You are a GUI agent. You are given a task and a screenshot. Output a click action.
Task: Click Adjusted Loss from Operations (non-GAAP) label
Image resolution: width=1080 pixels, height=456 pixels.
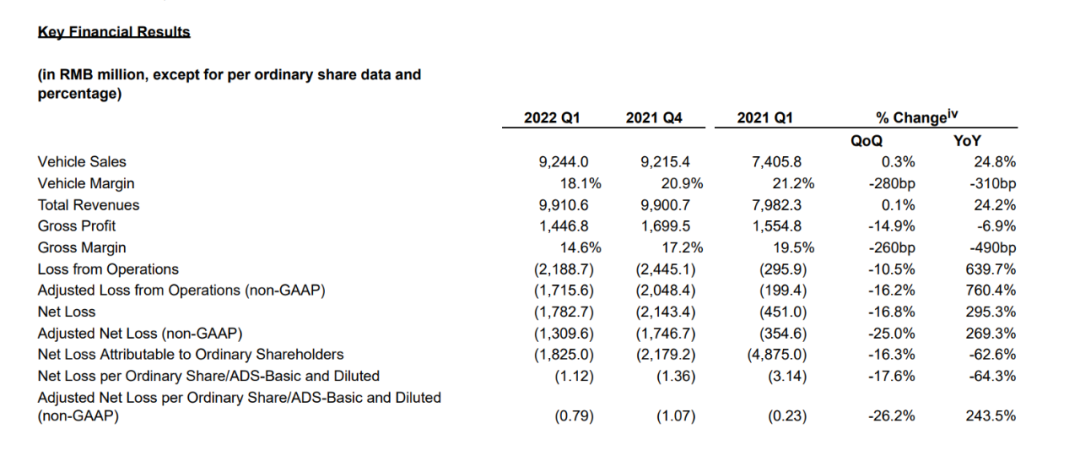181,290
